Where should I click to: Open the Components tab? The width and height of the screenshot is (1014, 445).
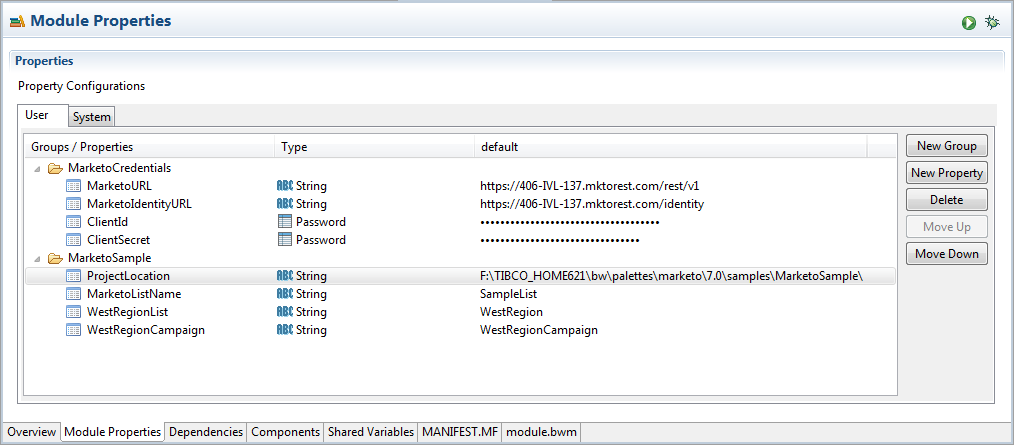pos(285,432)
